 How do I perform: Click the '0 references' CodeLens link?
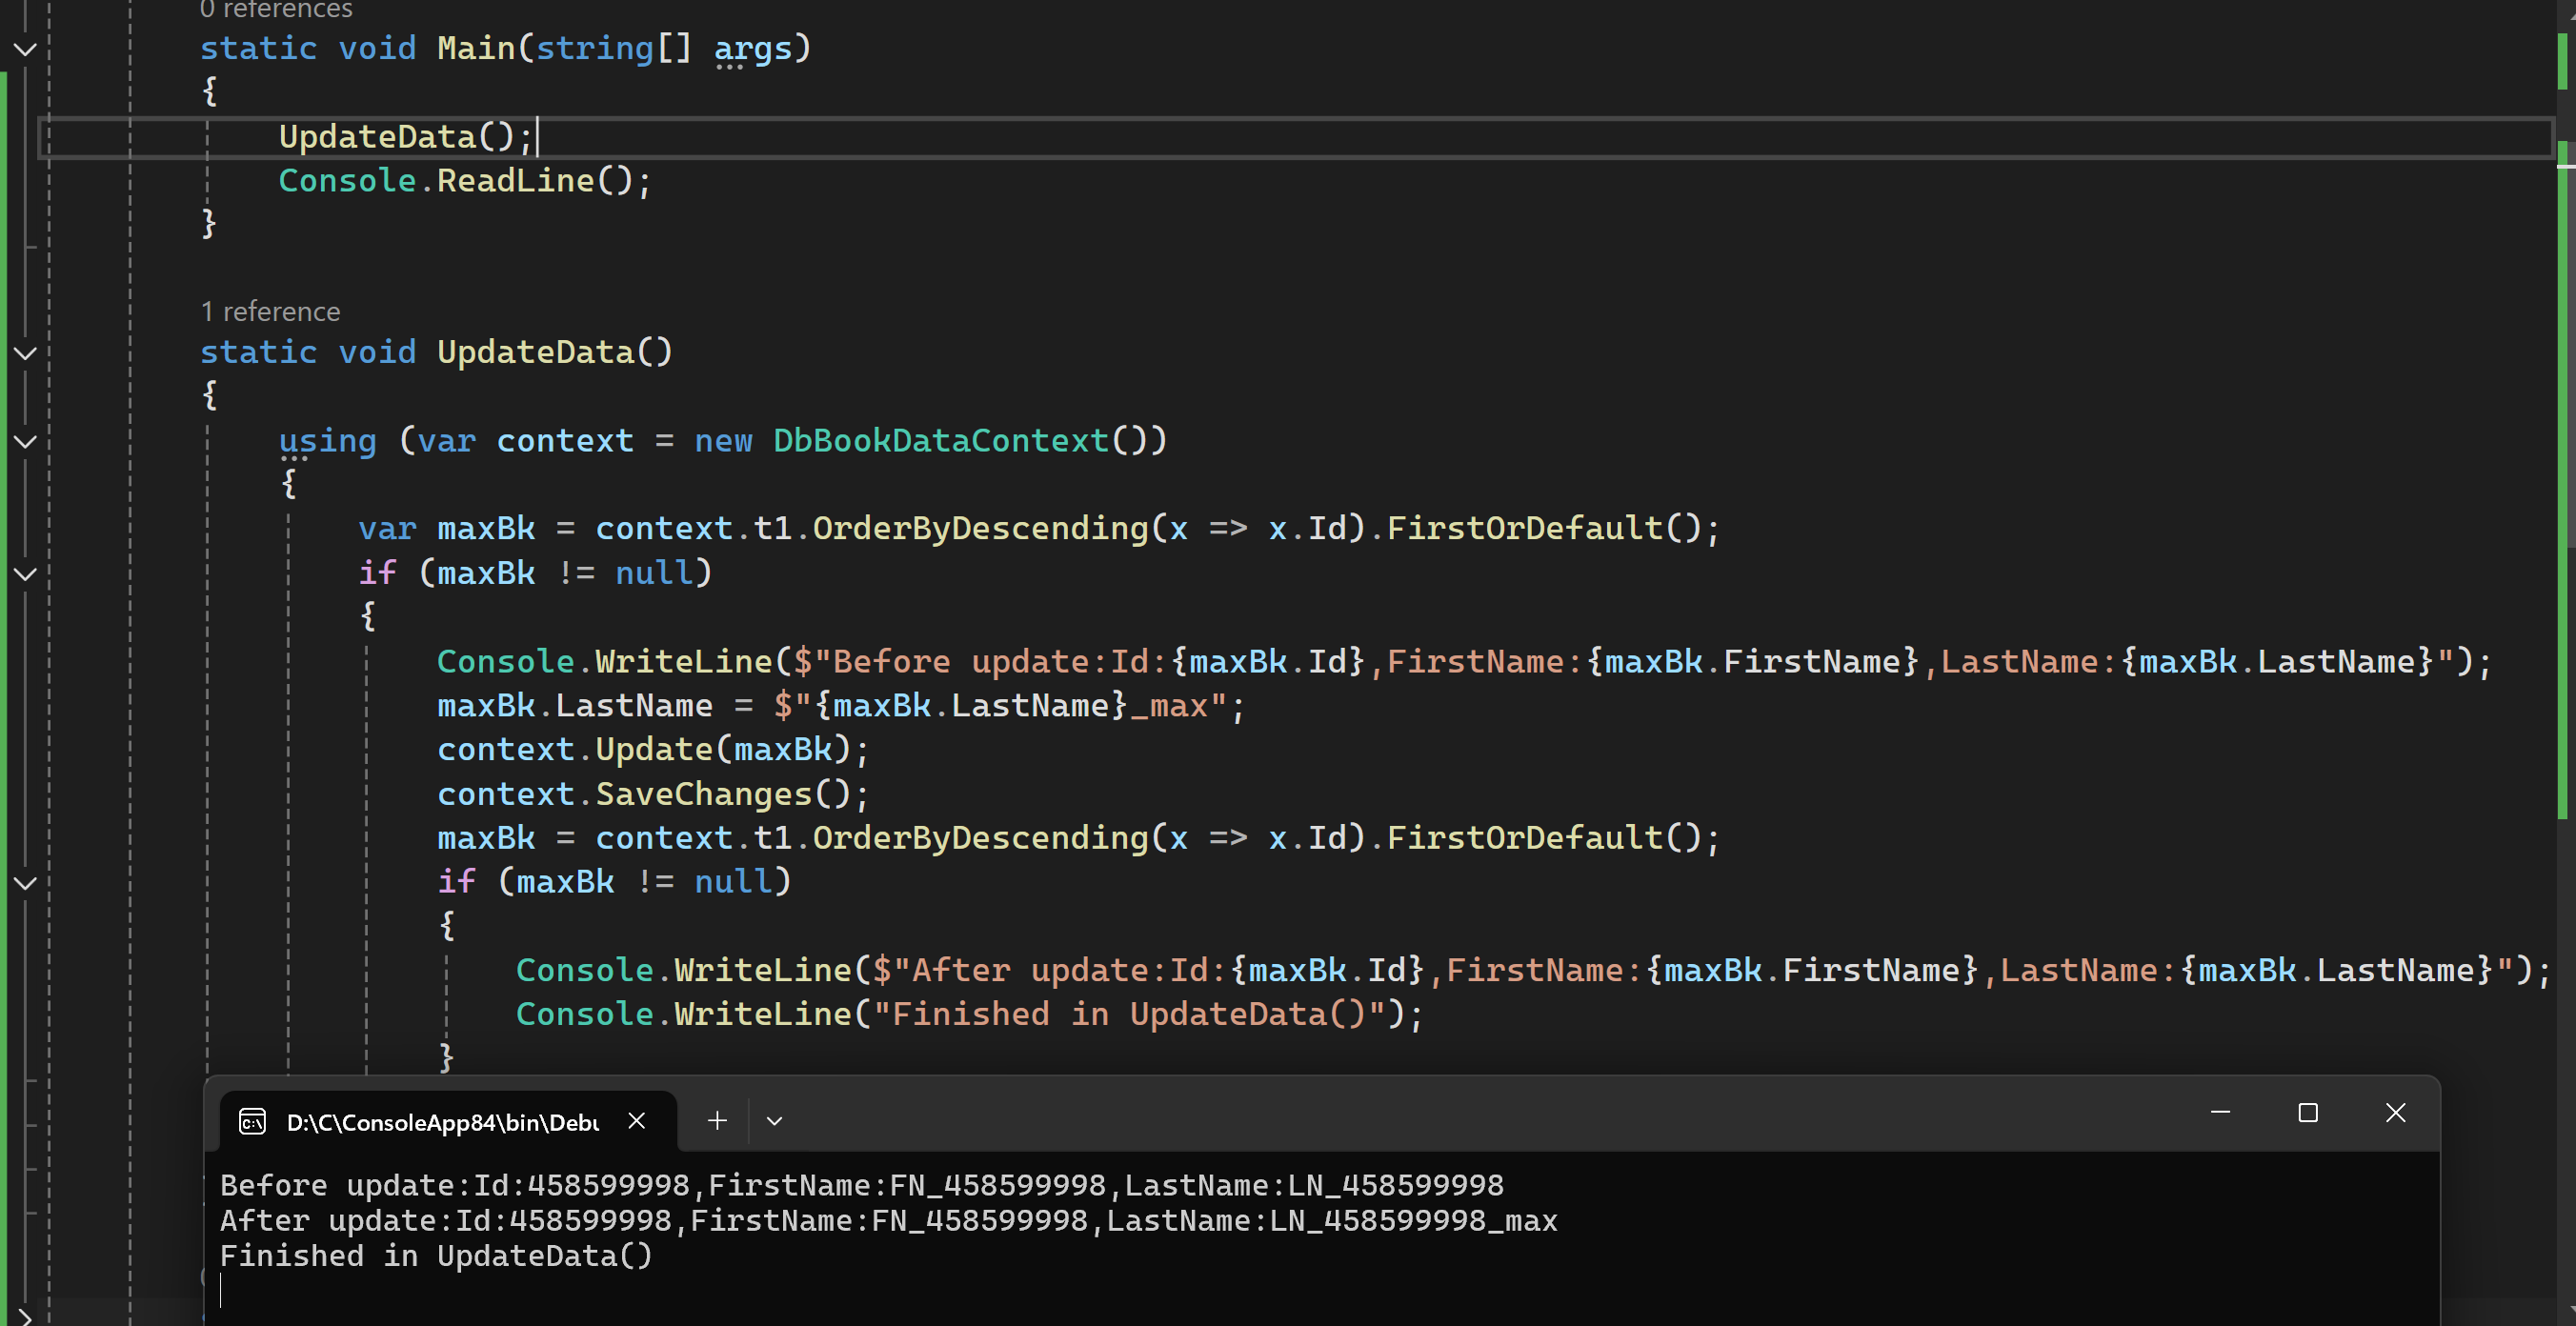tap(276, 10)
